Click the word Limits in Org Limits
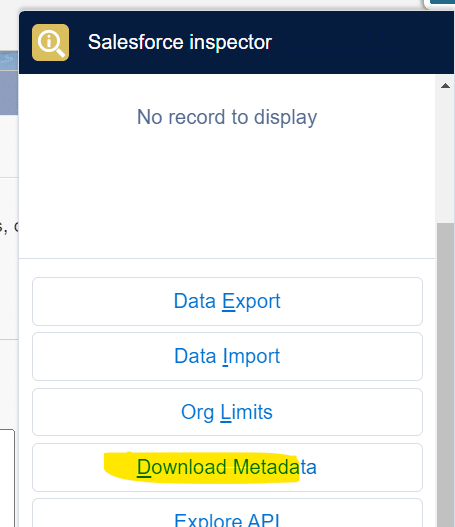The height and width of the screenshot is (527, 455). coord(246,412)
